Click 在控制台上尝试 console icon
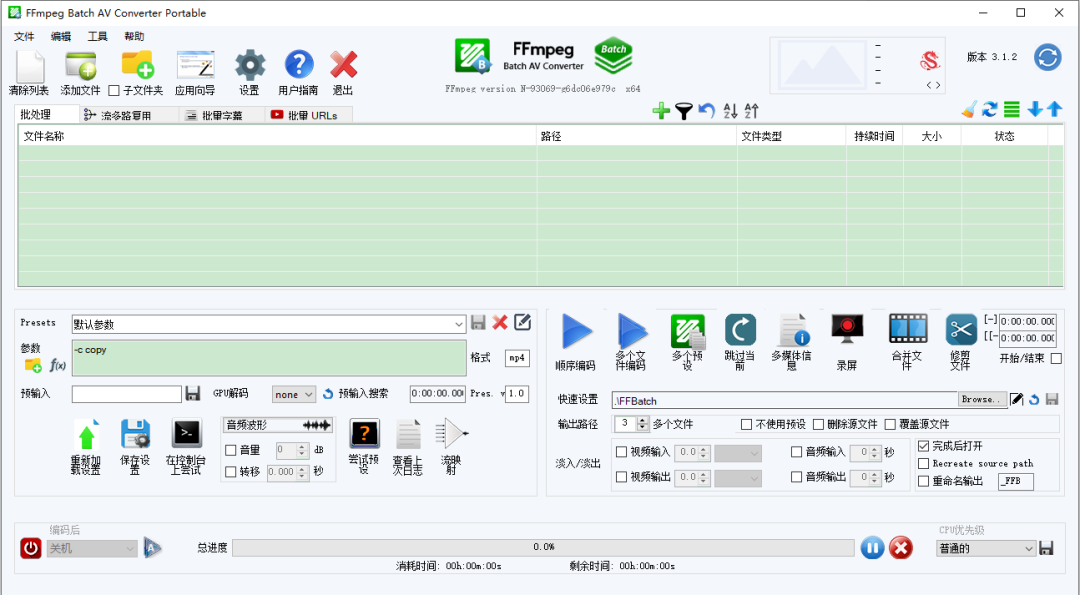Screen dimensions: 1080x595 coord(187,434)
